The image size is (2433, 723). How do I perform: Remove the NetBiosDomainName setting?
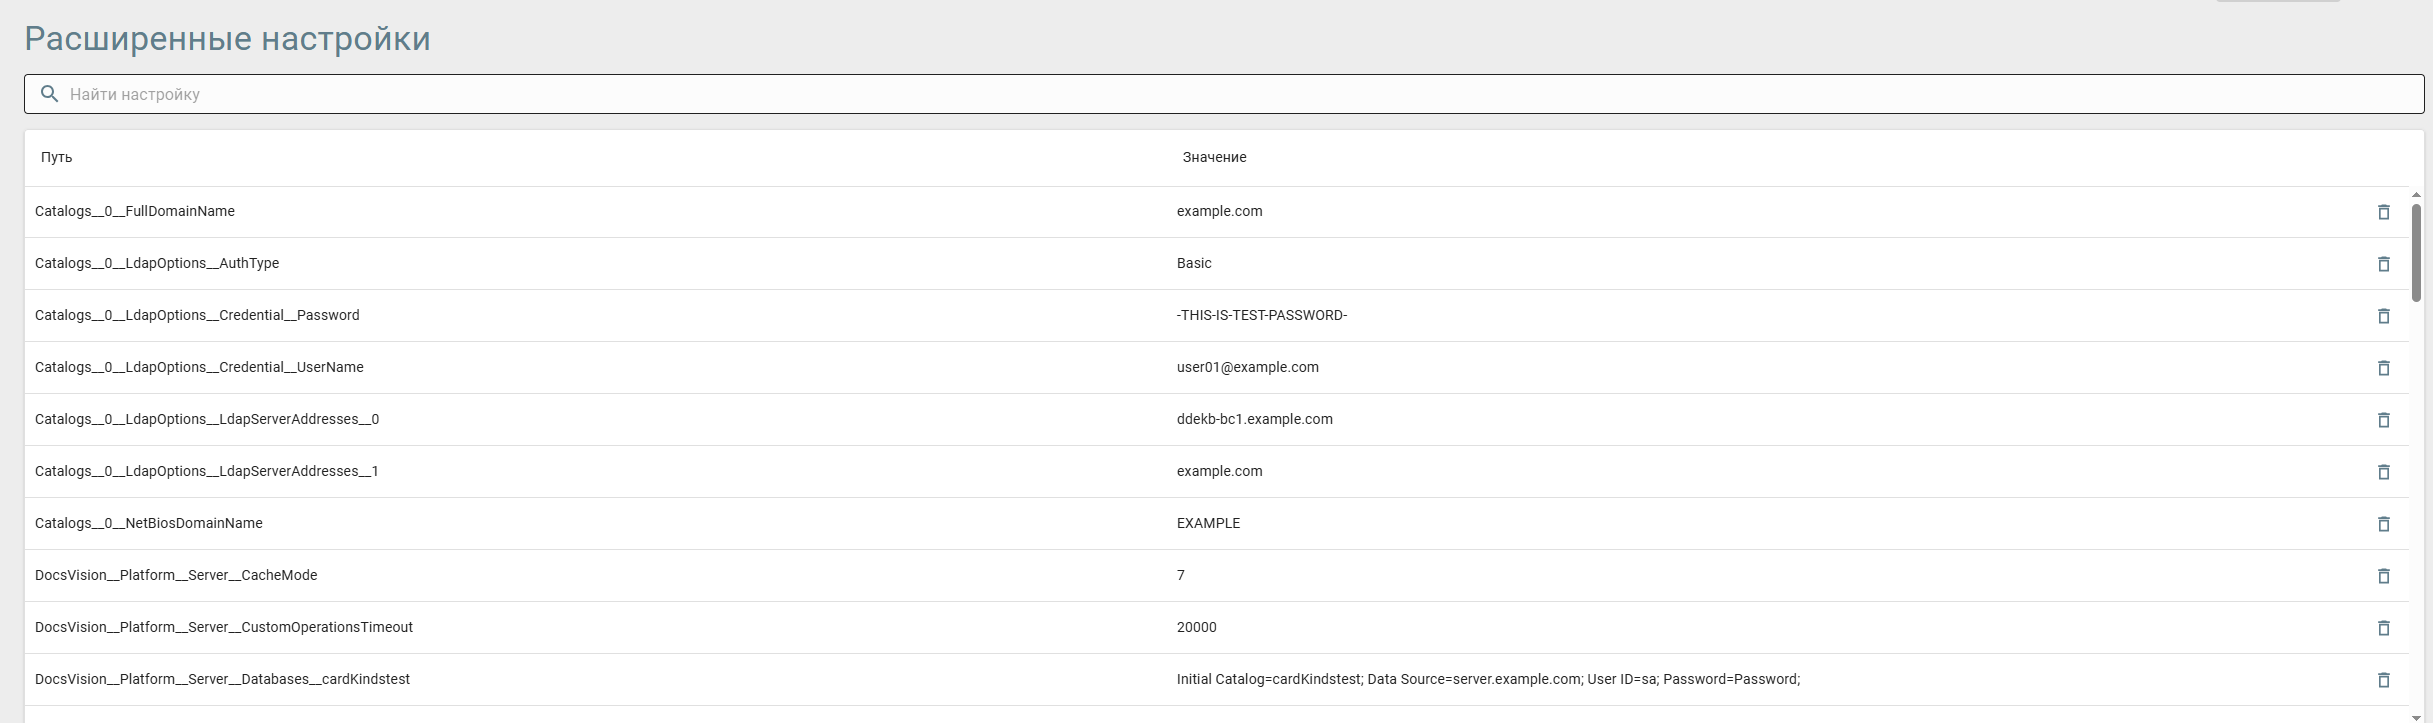click(x=2383, y=524)
